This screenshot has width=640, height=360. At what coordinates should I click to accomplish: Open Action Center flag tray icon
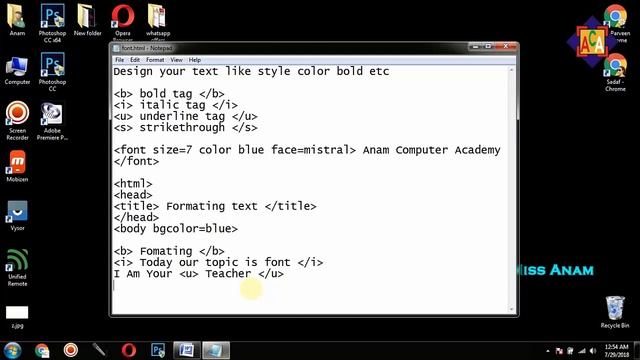pyautogui.click(x=559, y=351)
